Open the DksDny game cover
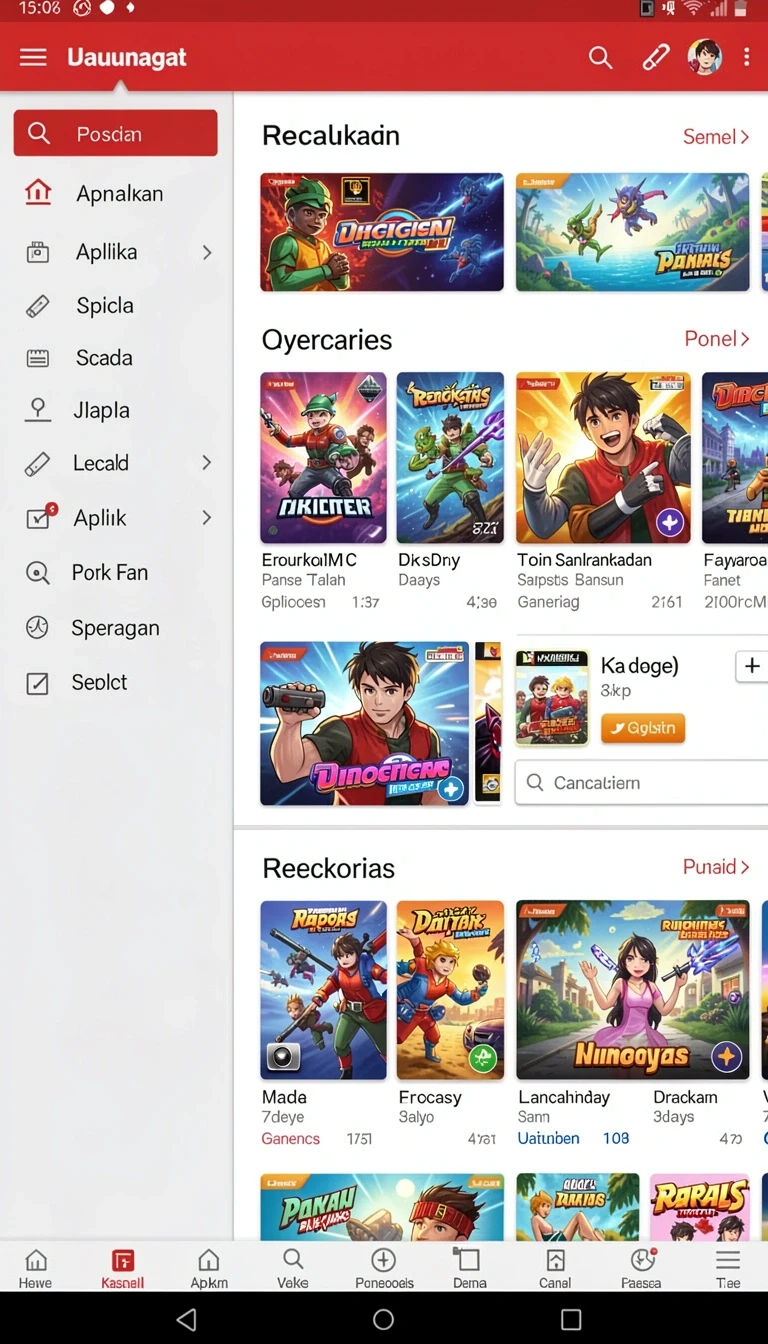768x1344 pixels. (450, 458)
